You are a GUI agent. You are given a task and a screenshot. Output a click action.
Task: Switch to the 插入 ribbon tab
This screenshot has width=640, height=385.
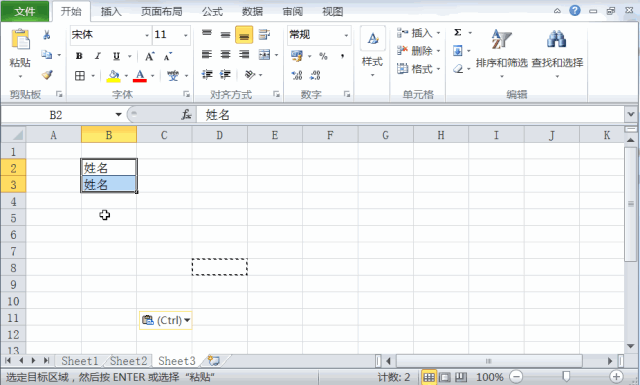pyautogui.click(x=111, y=11)
